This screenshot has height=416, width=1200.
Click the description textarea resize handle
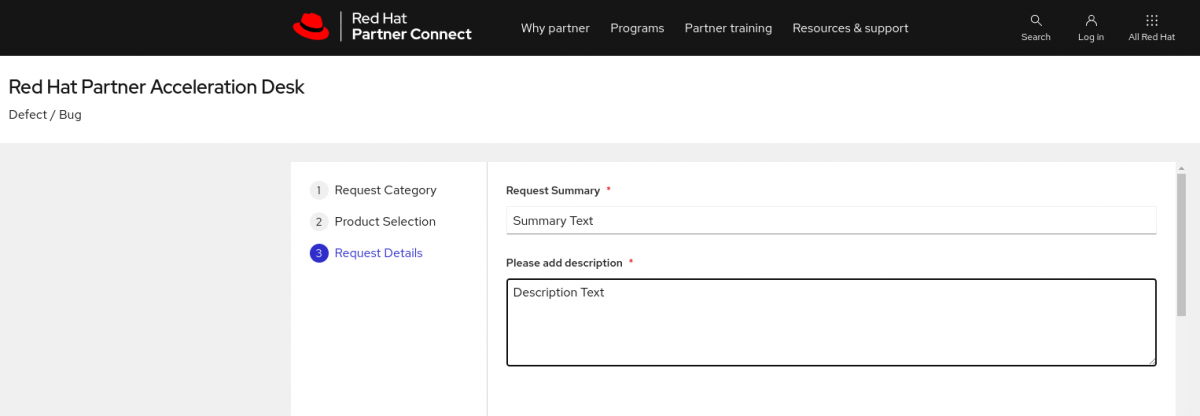click(1151, 360)
